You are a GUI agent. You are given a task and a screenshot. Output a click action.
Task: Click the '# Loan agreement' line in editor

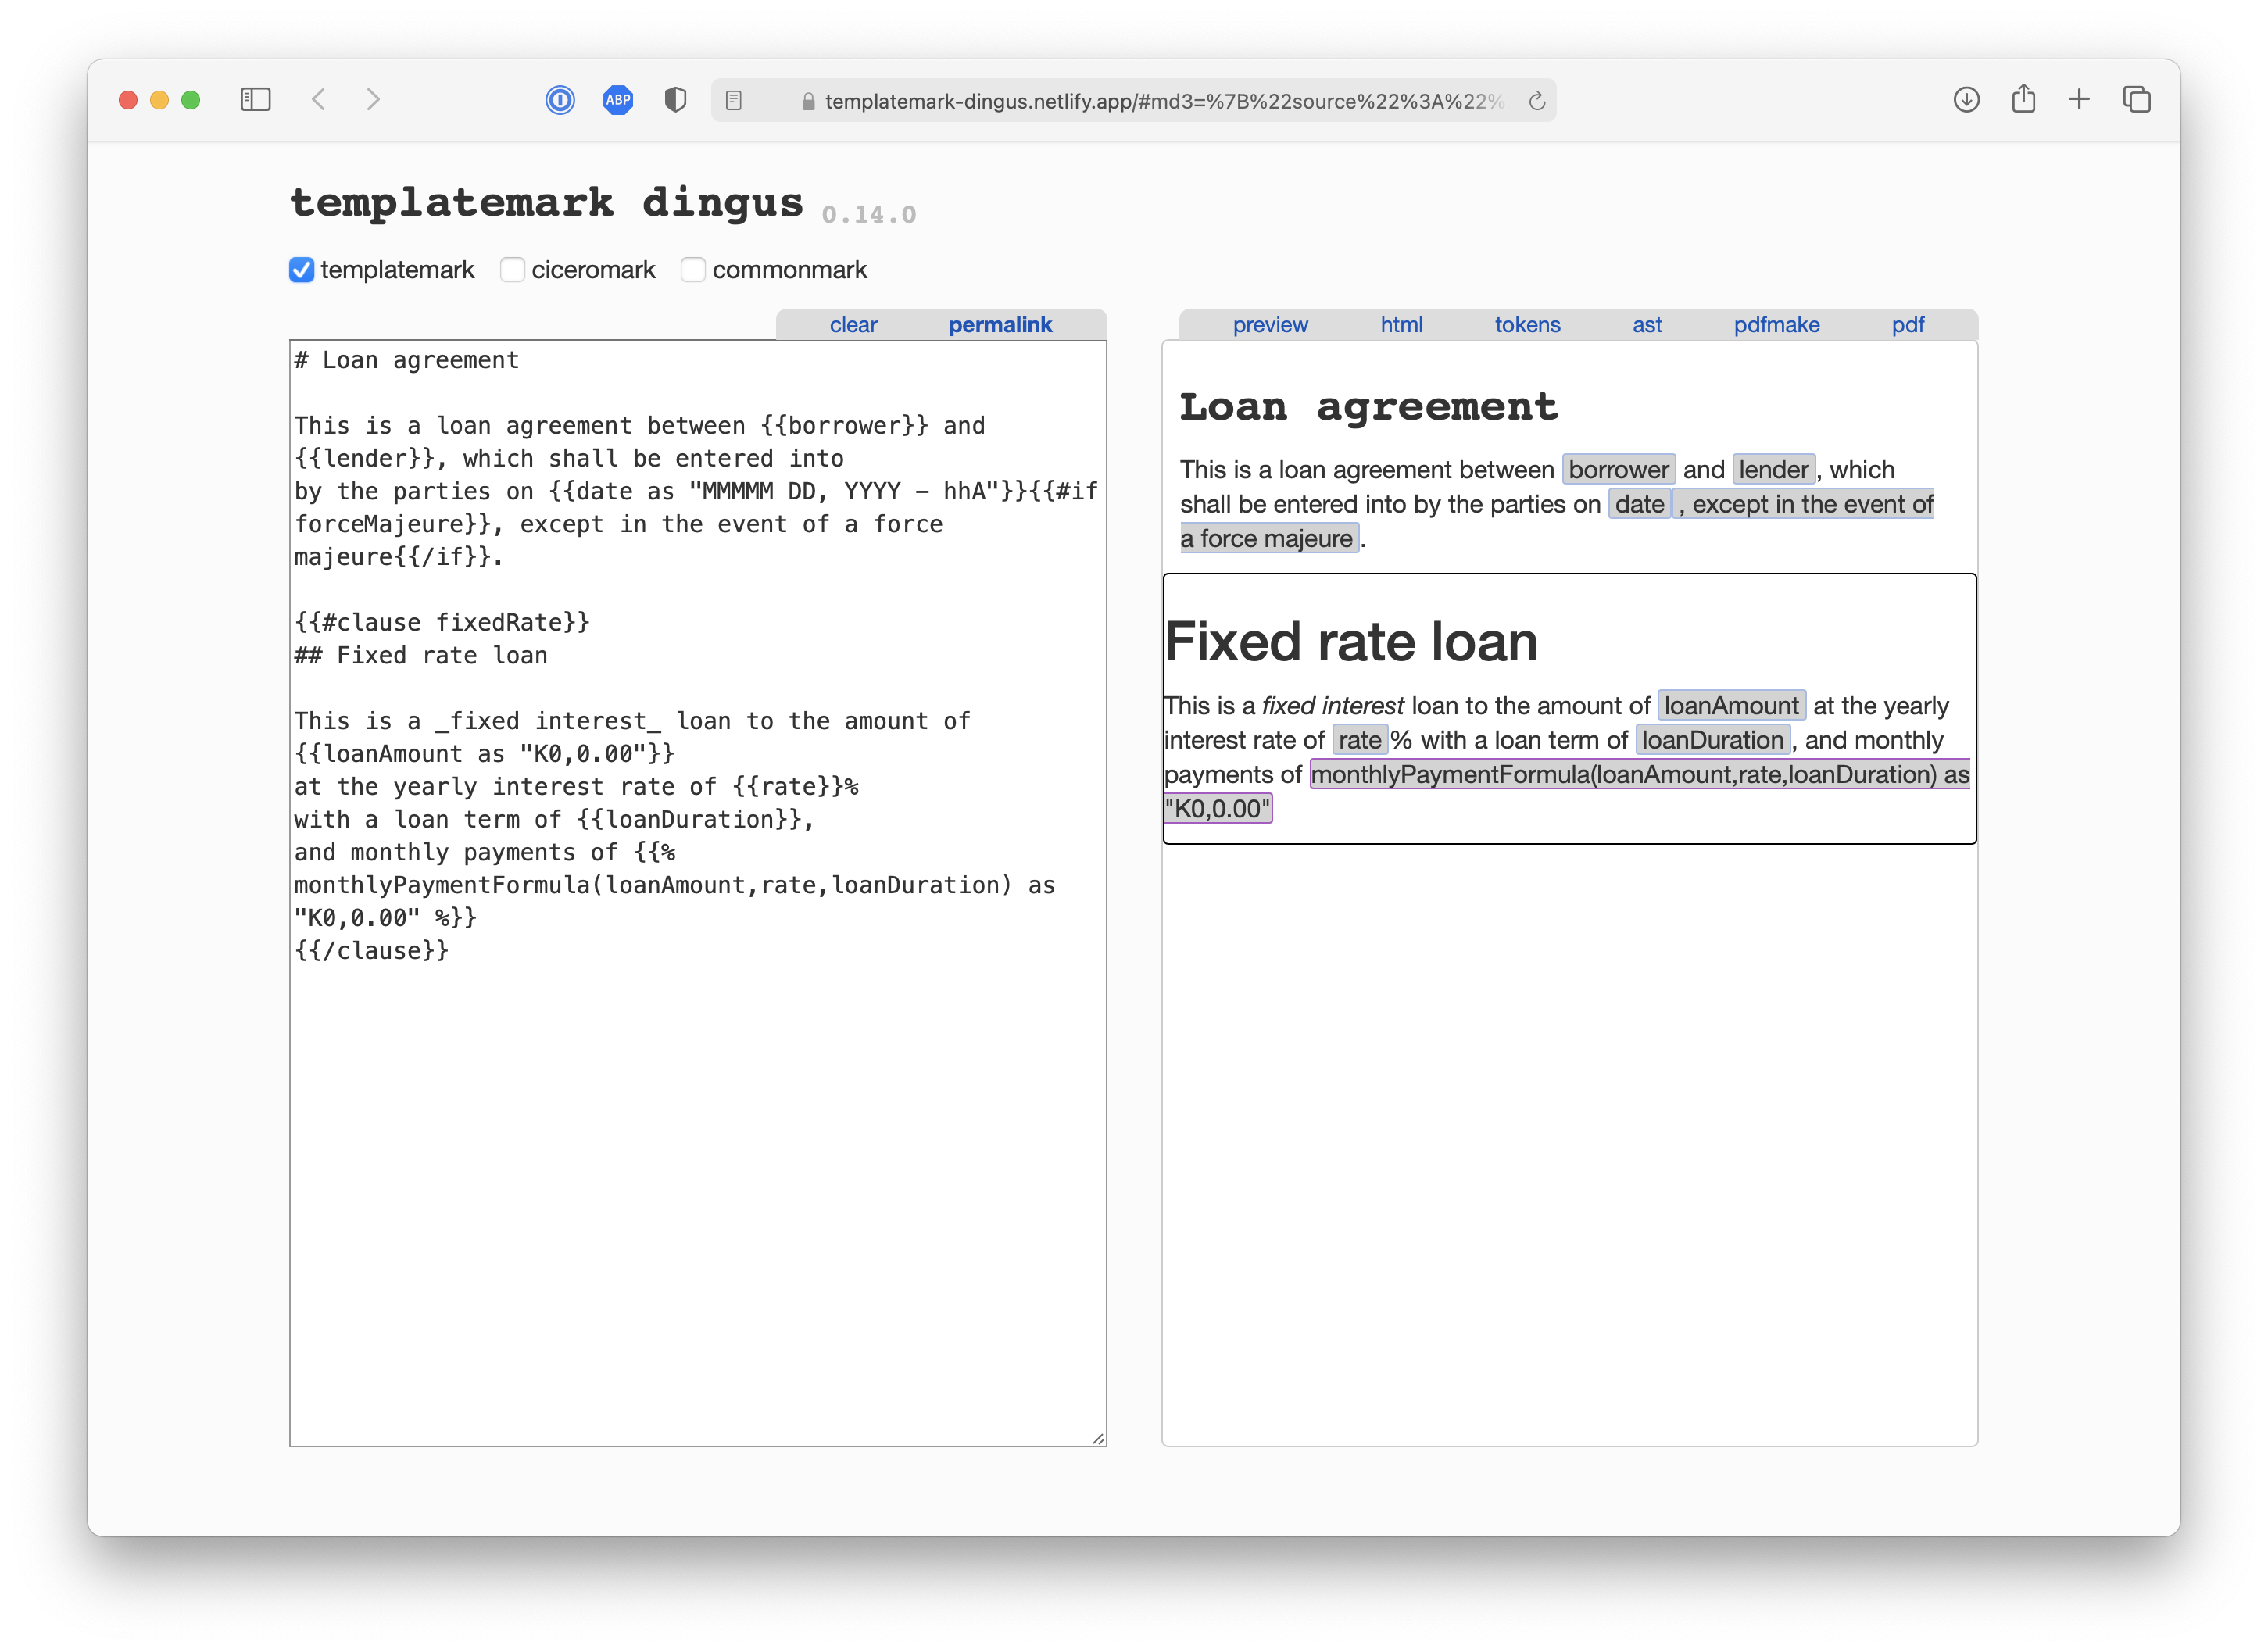(406, 360)
